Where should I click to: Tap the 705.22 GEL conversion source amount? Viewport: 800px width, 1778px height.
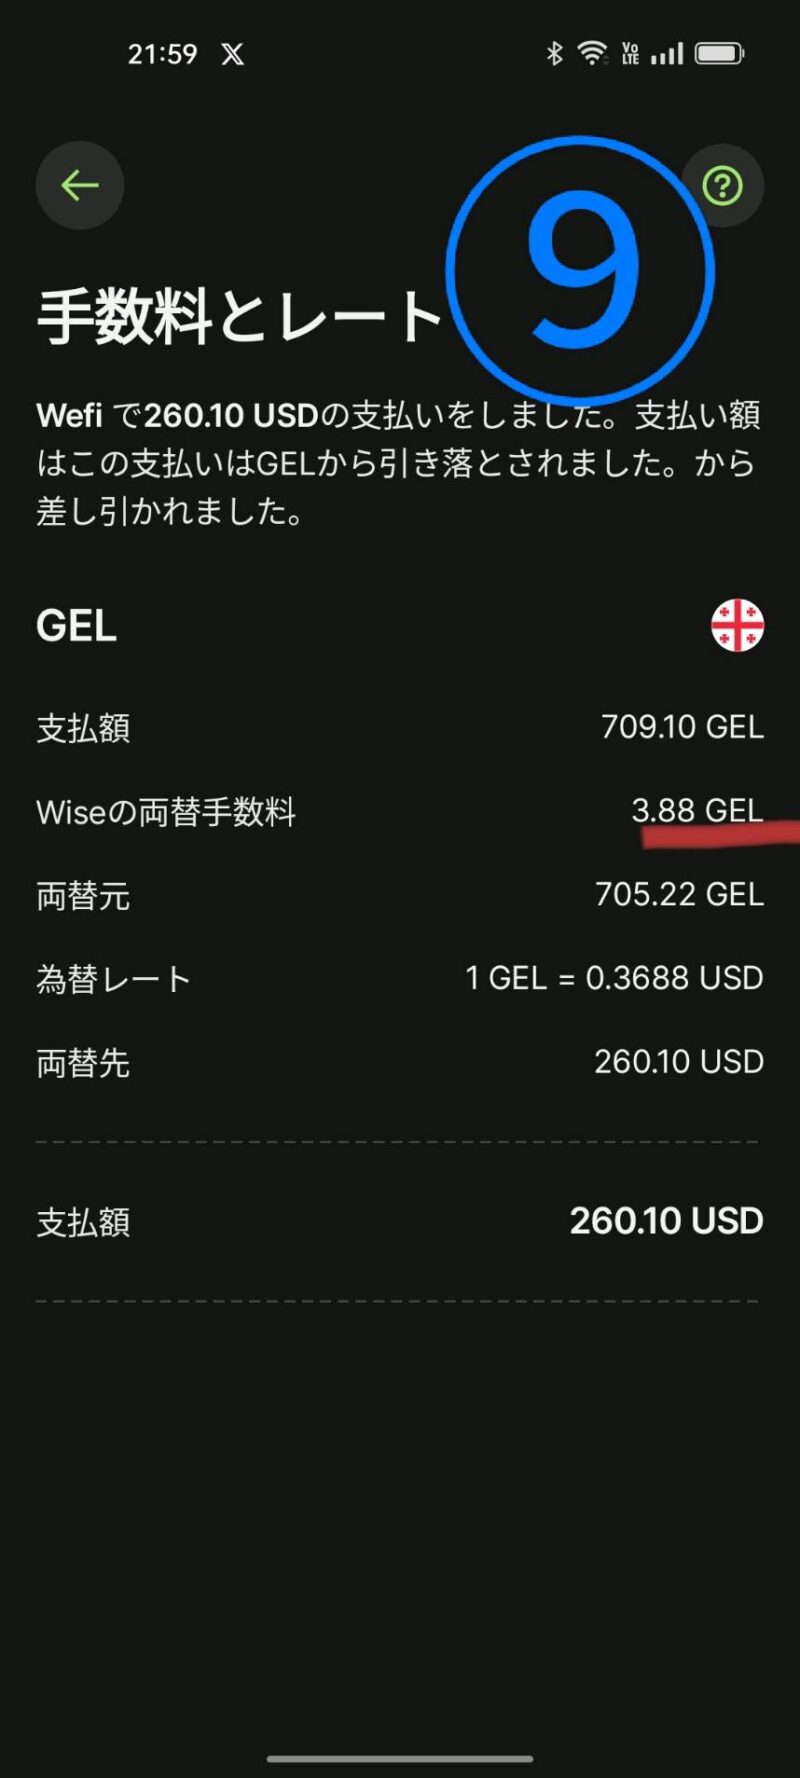679,894
